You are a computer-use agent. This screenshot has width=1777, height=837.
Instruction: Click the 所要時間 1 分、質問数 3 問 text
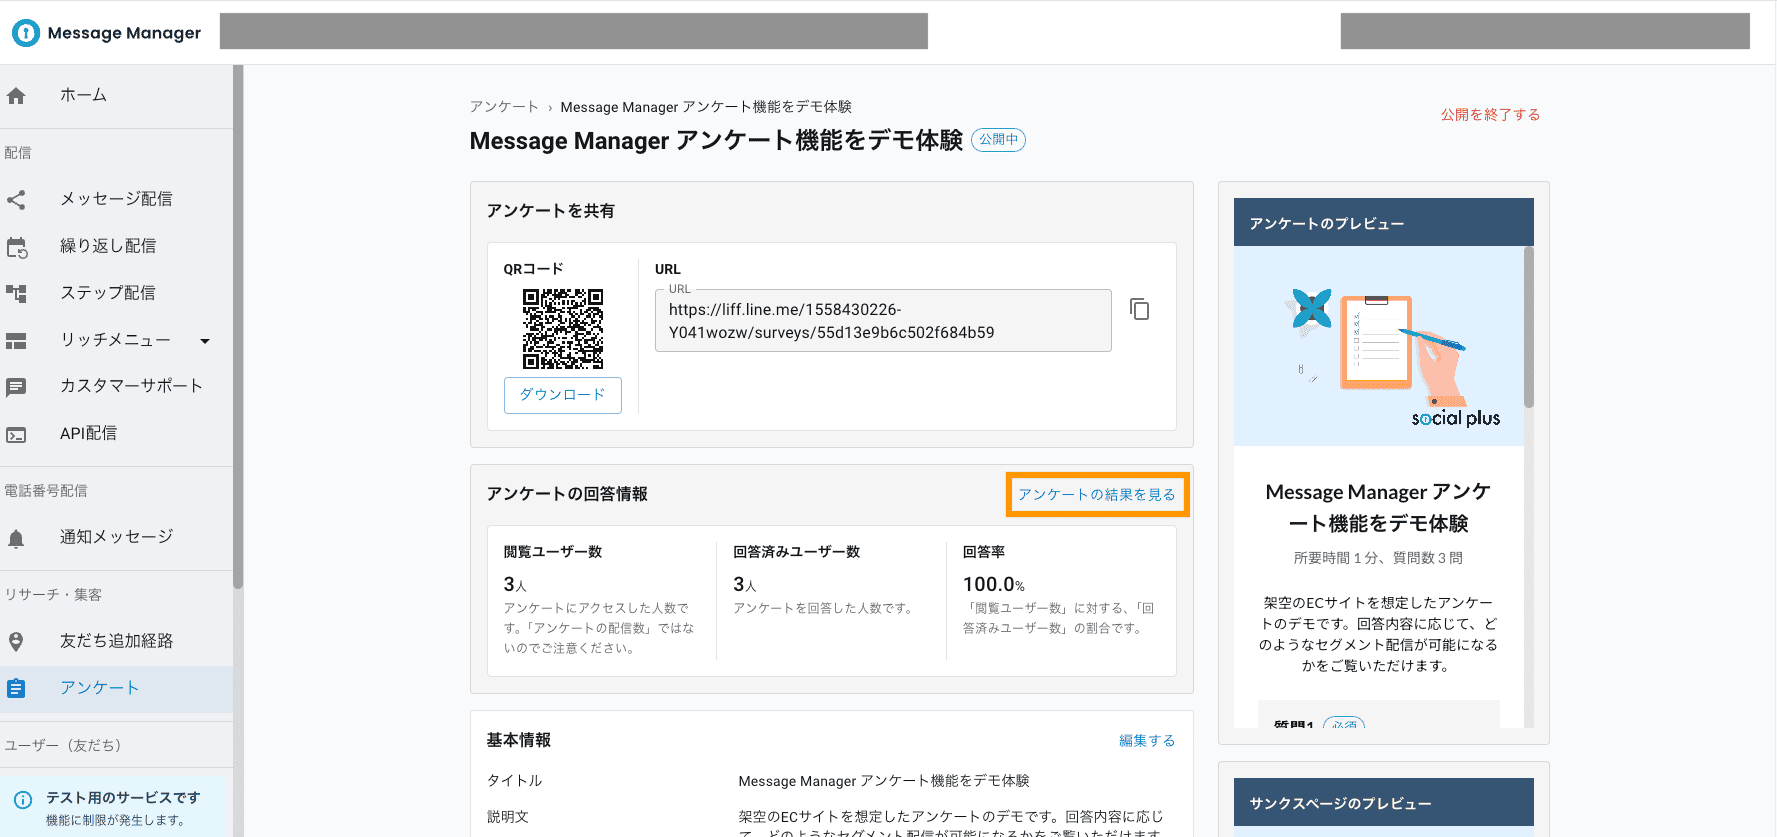(1378, 558)
